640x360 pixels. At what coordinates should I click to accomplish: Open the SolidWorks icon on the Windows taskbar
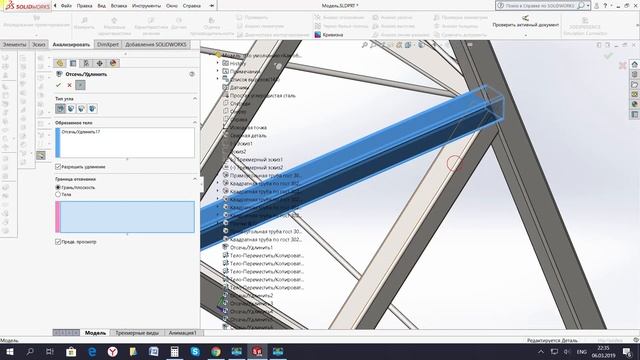(257, 351)
